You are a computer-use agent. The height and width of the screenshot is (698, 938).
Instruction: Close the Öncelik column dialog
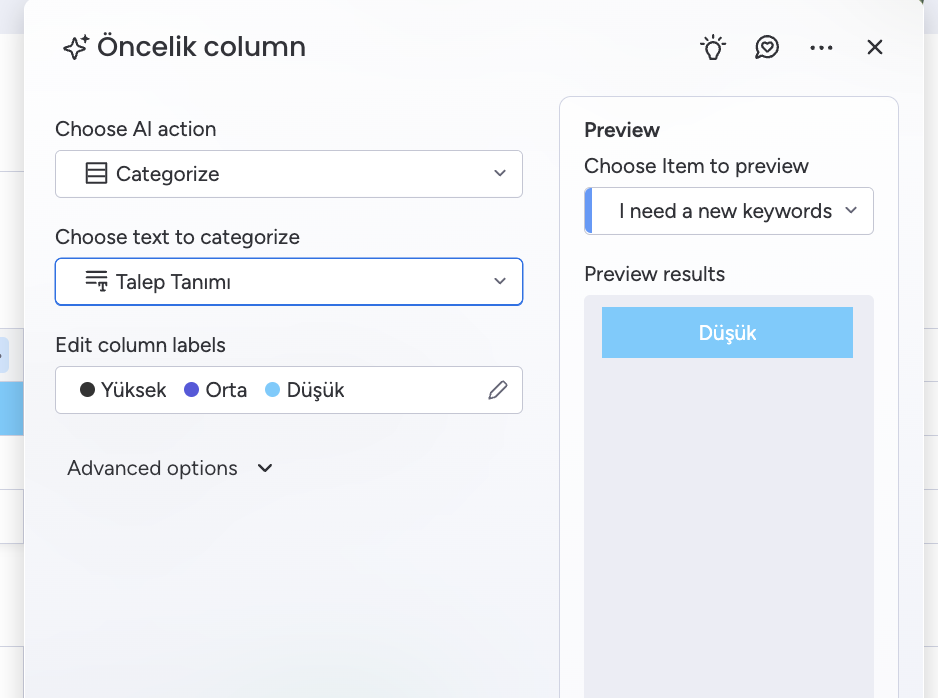point(875,47)
